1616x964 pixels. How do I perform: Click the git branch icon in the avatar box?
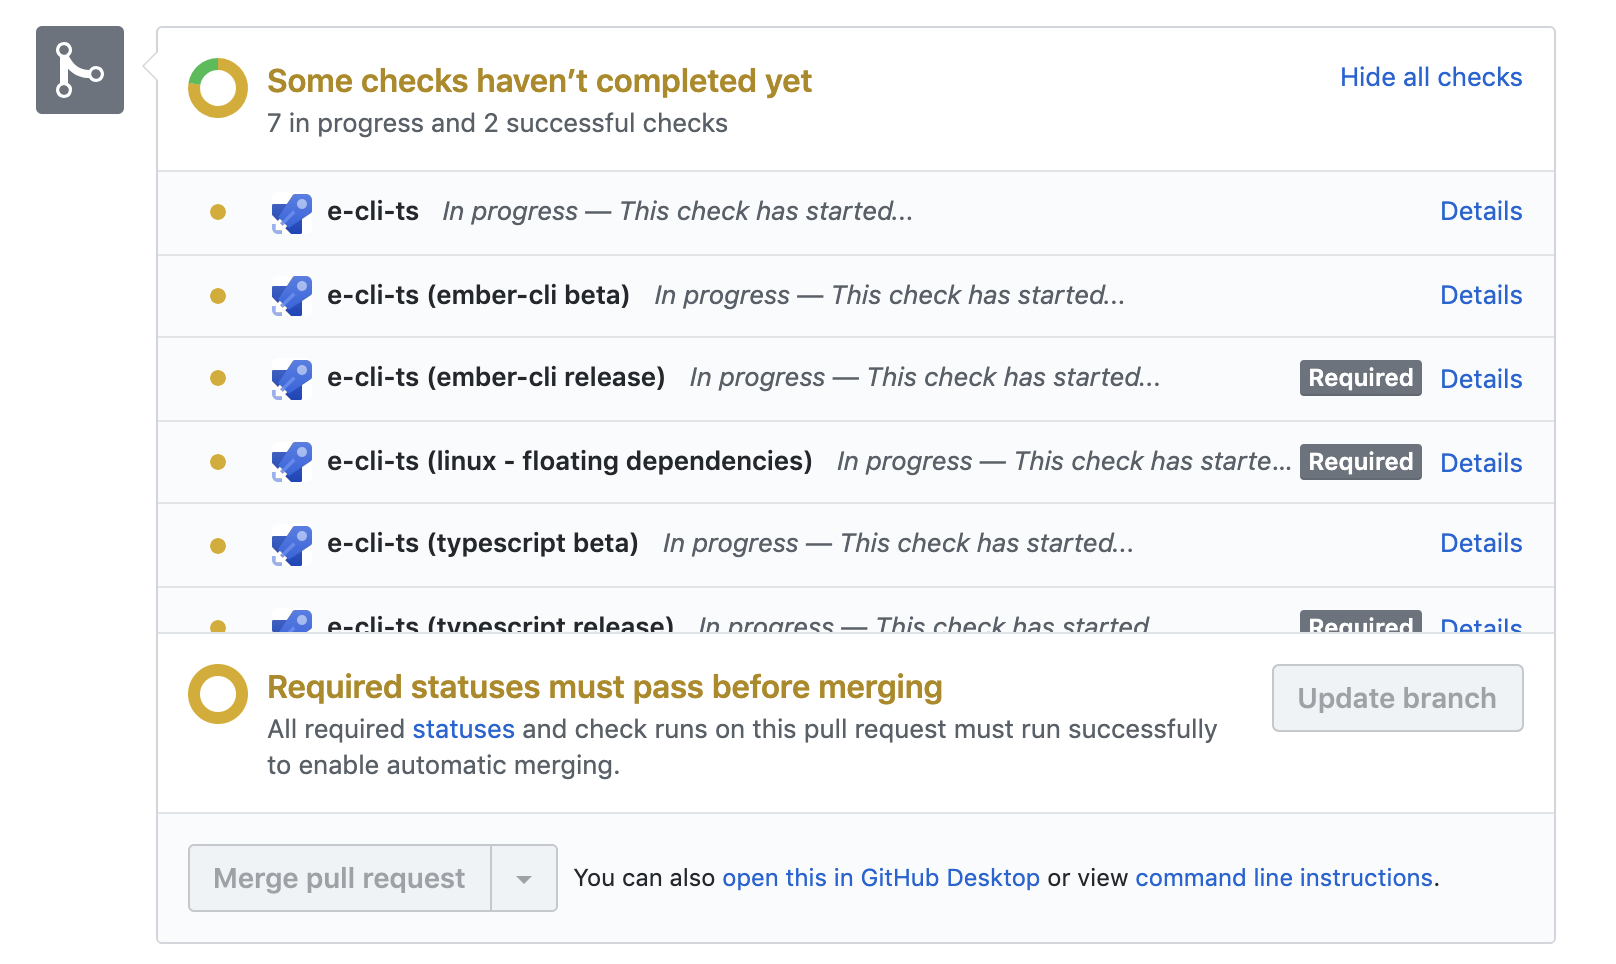(x=79, y=70)
